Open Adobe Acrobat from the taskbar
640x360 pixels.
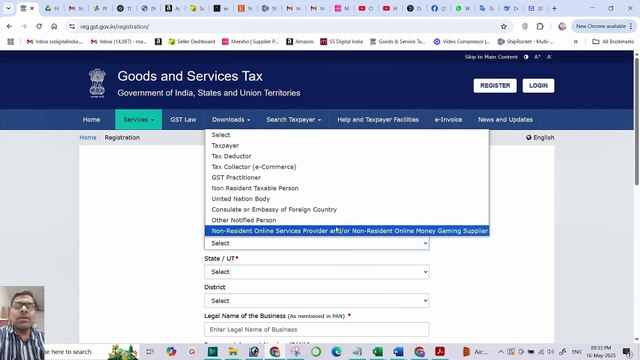click(x=440, y=351)
